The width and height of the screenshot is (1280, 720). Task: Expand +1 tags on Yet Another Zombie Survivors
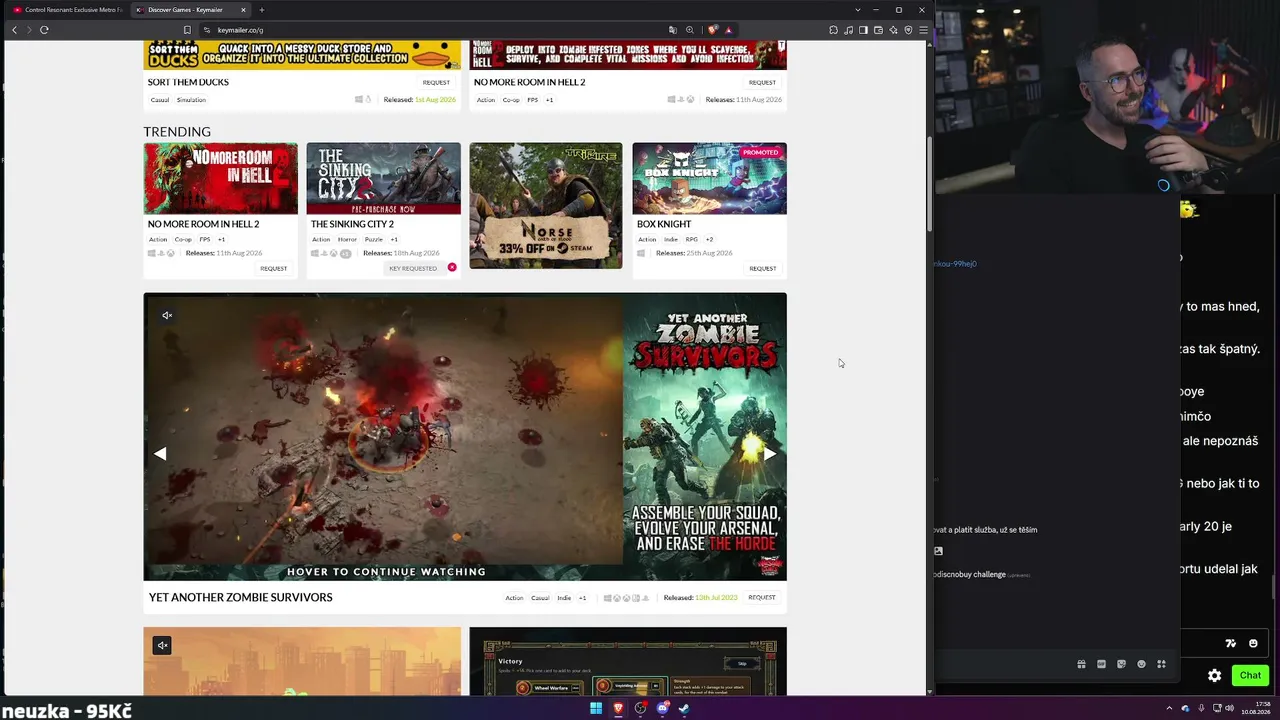pyautogui.click(x=582, y=598)
